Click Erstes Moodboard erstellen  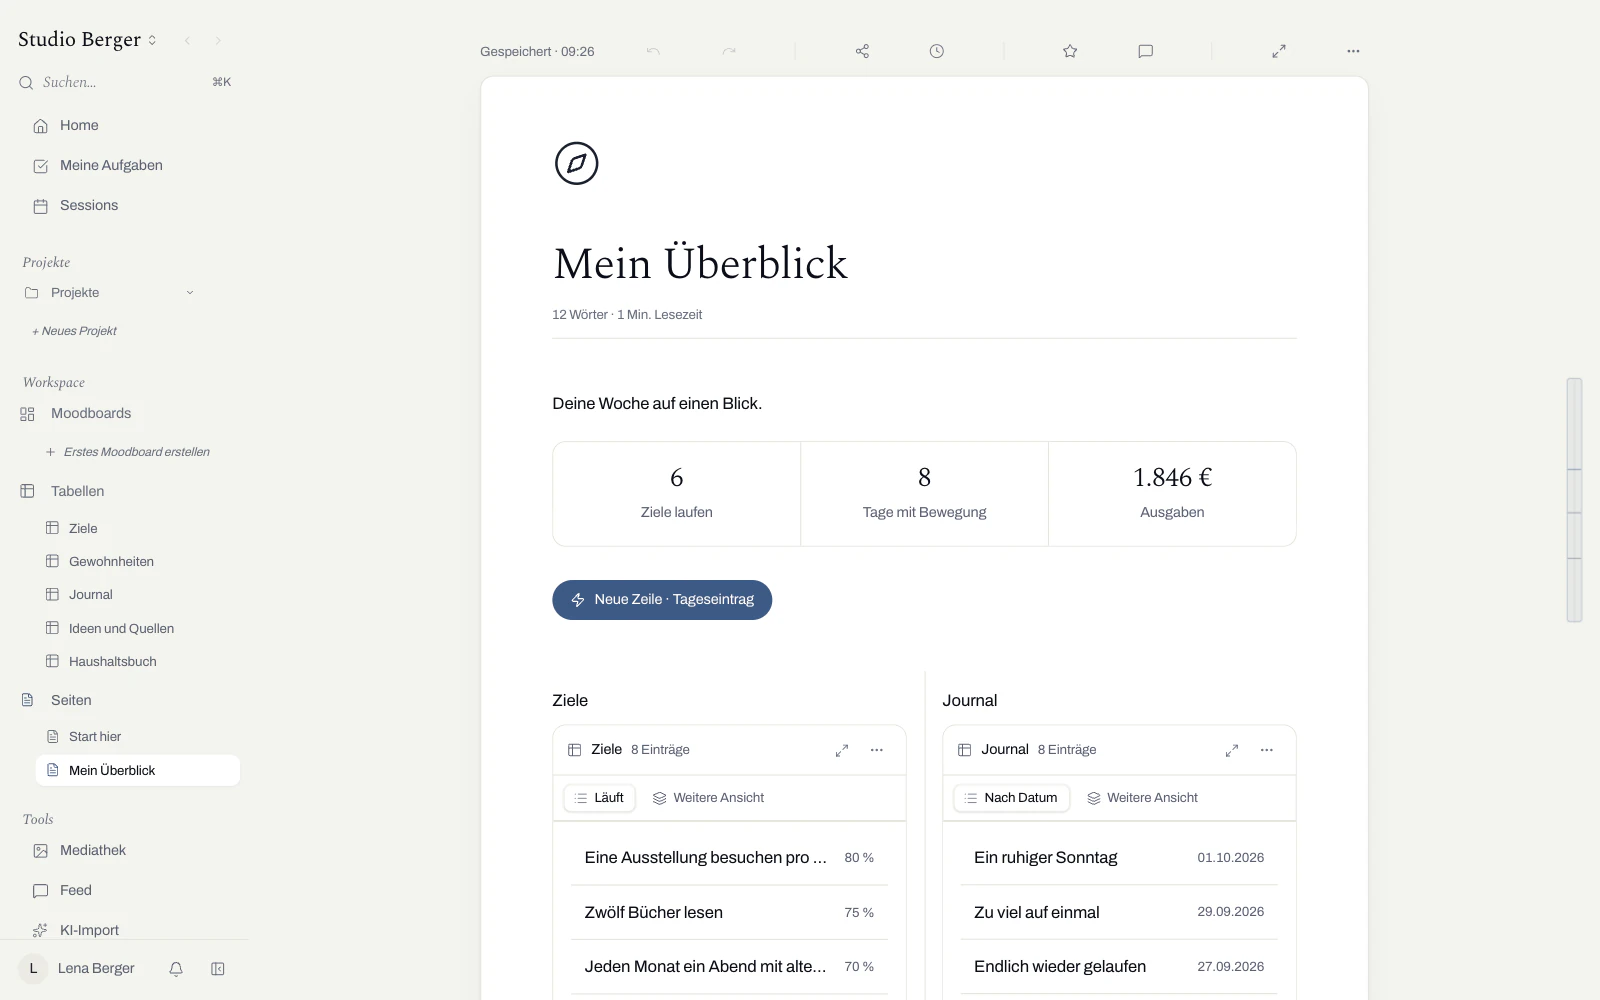click(x=128, y=452)
